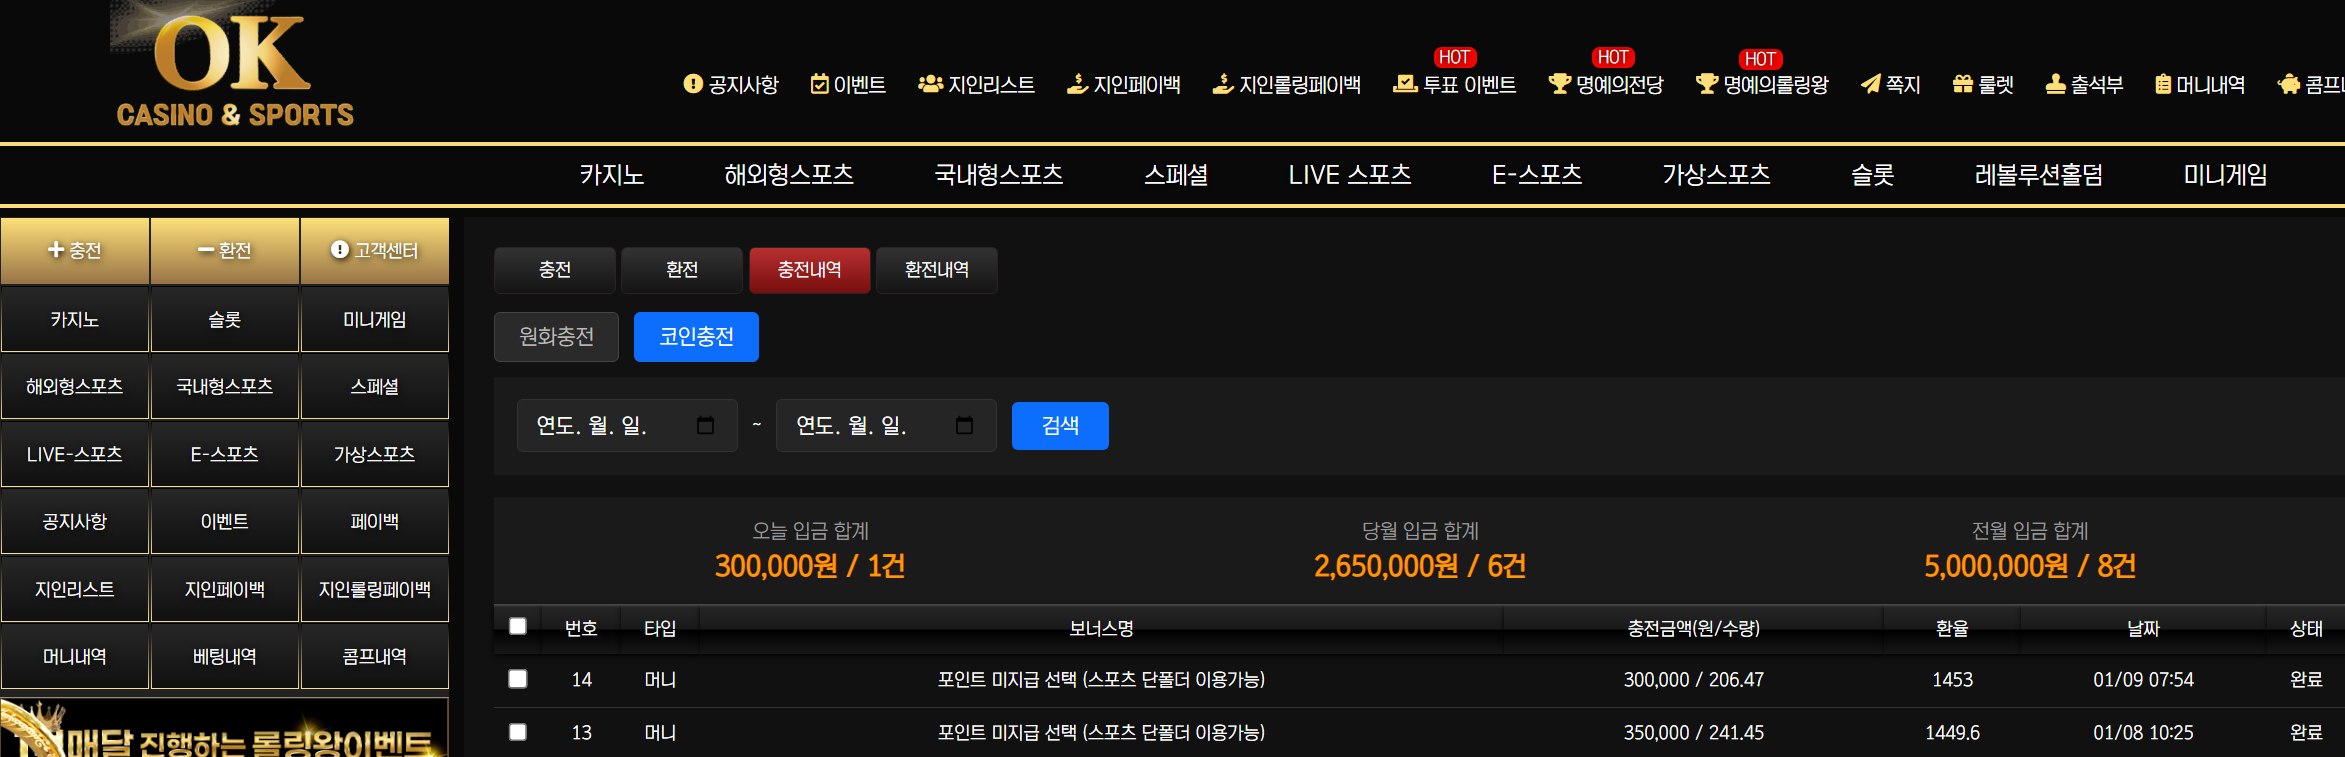Viewport: 2345px width, 757px height.
Task: Open 머니내역 clipboard icon in top bar
Action: pyautogui.click(x=2162, y=84)
